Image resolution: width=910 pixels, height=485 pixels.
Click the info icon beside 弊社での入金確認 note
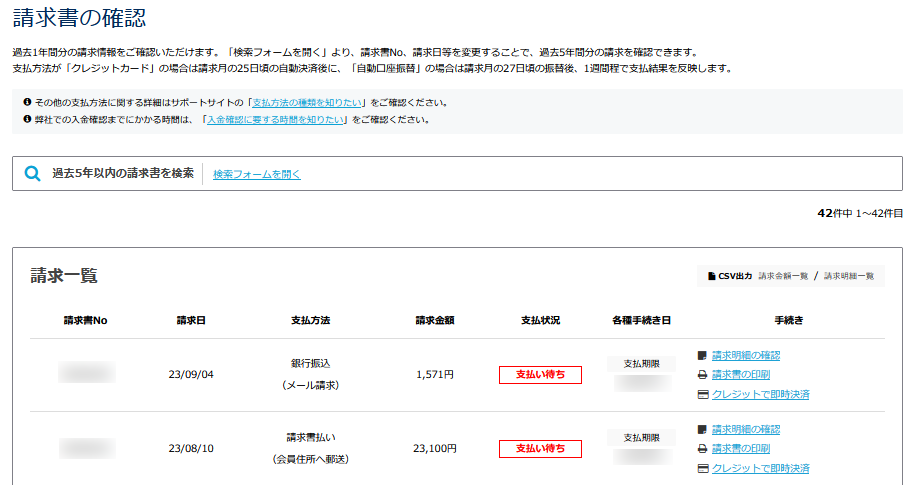click(x=26, y=120)
